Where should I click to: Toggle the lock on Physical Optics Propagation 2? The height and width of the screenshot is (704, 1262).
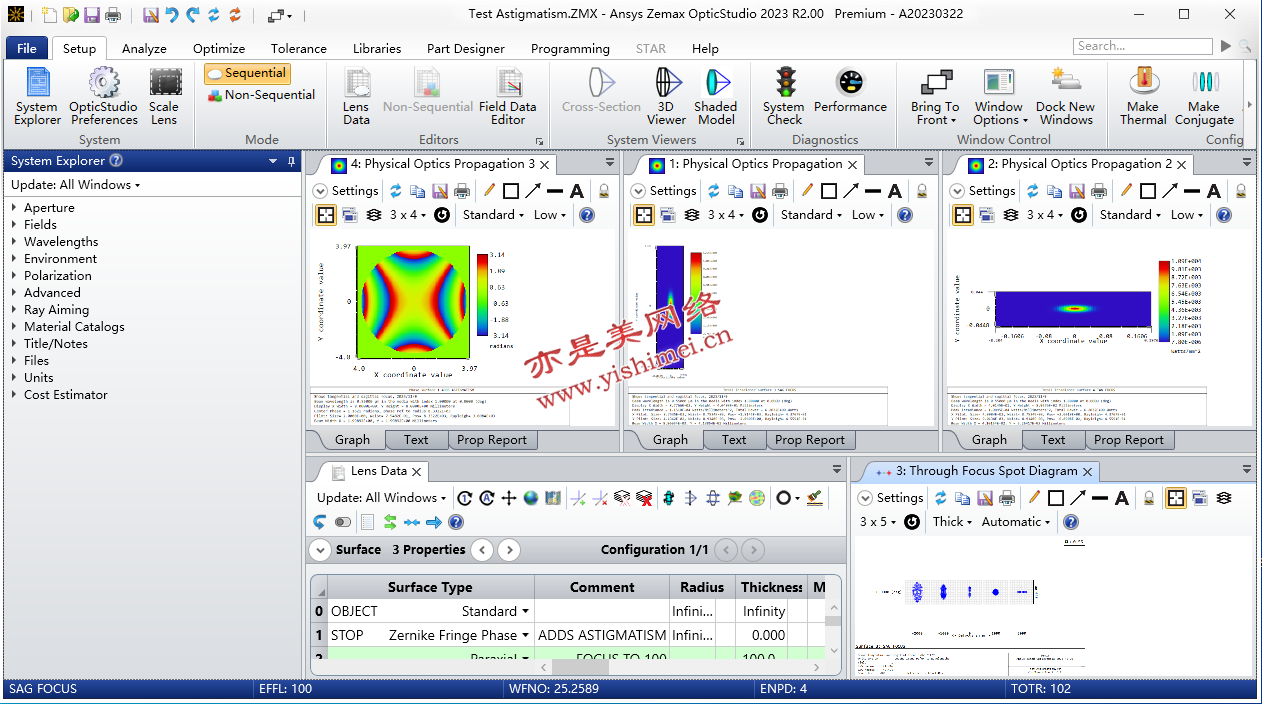coord(1241,191)
